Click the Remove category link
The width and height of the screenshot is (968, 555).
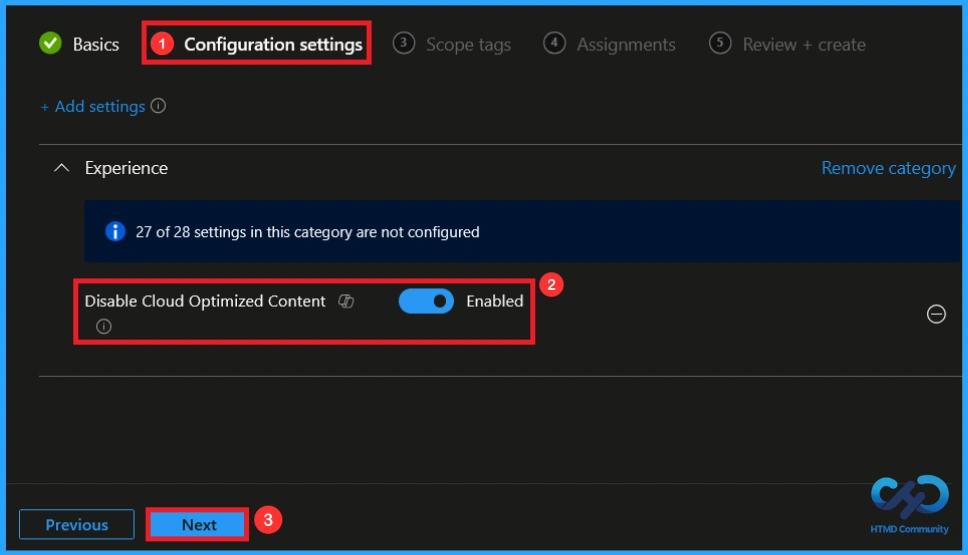click(888, 168)
